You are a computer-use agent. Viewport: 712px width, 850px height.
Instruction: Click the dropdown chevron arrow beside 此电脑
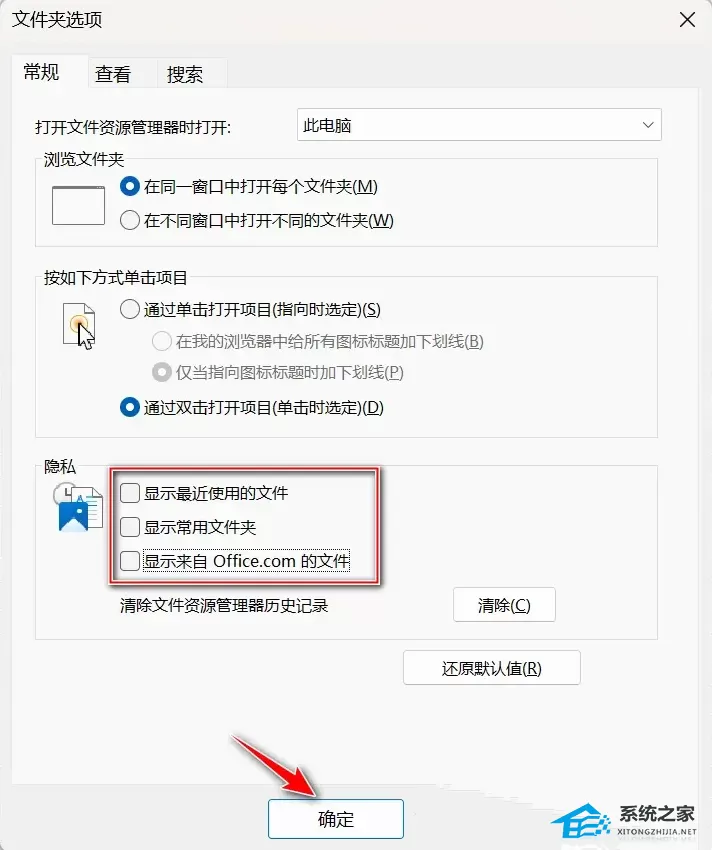point(647,125)
